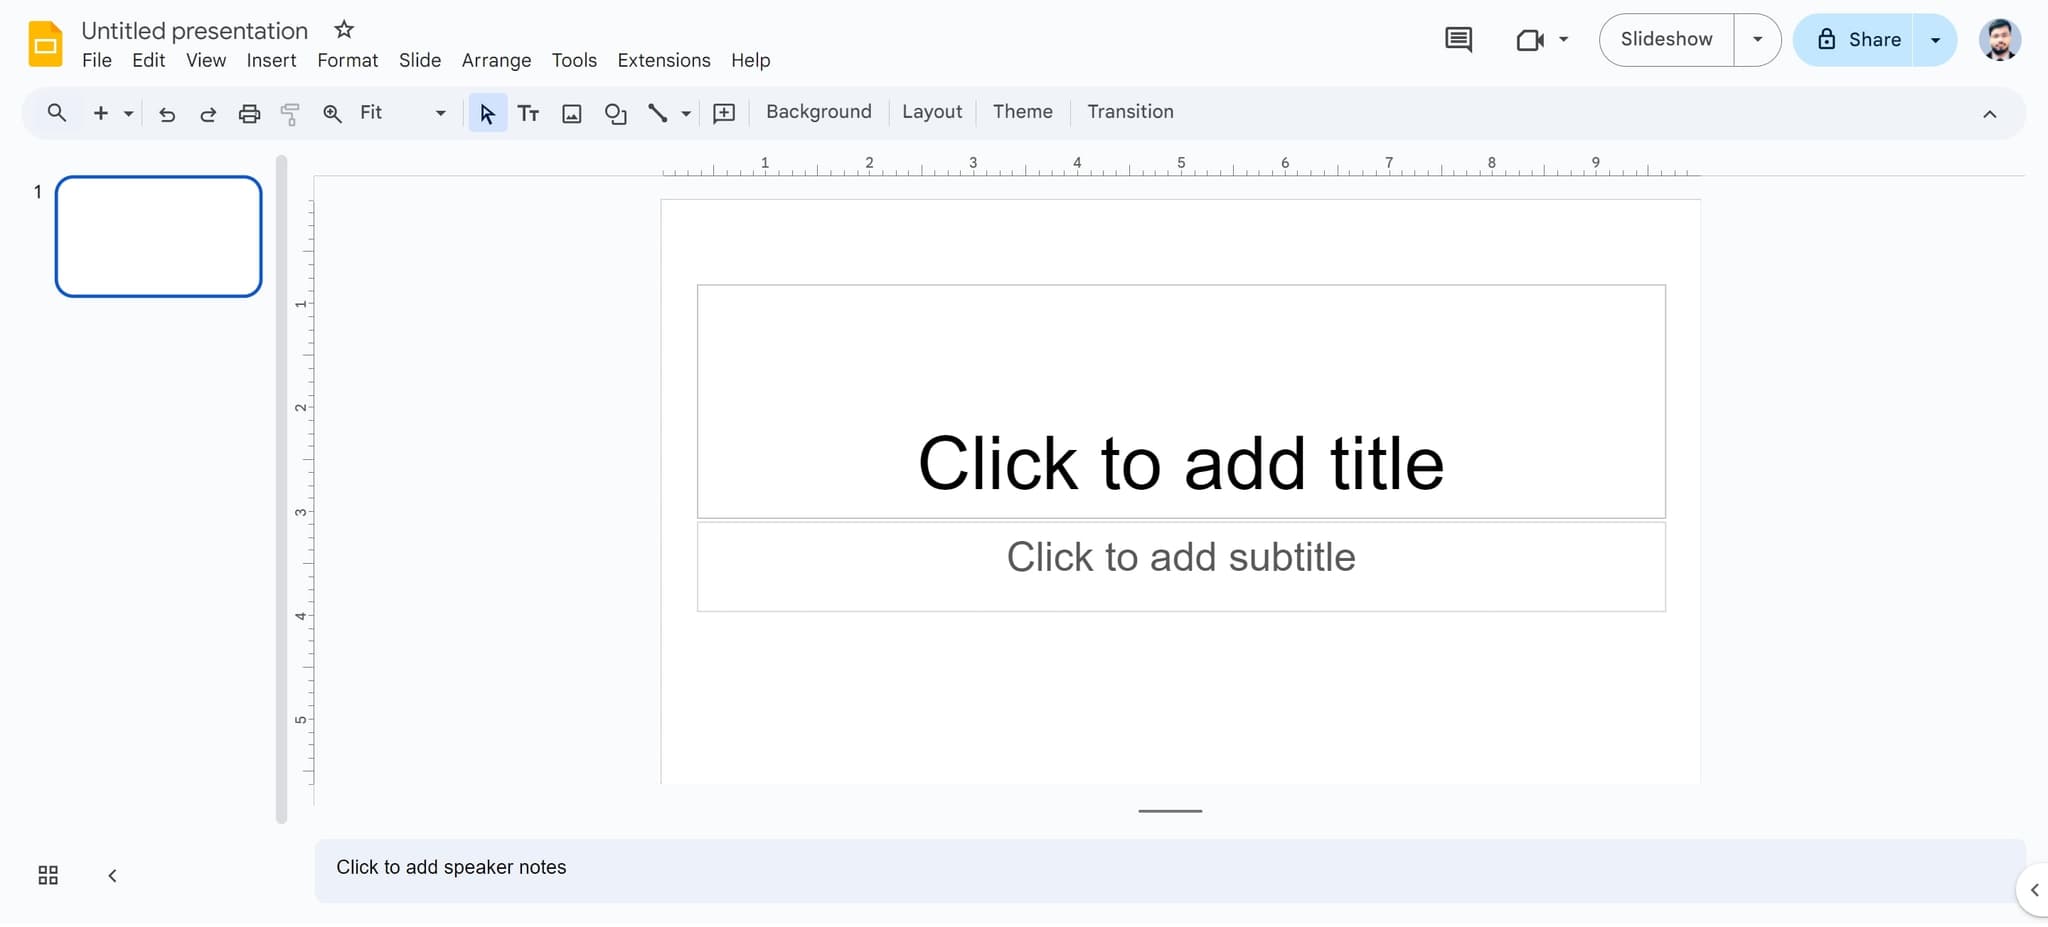The width and height of the screenshot is (2048, 927).
Task: Select the Text box tool
Action: (x=528, y=113)
